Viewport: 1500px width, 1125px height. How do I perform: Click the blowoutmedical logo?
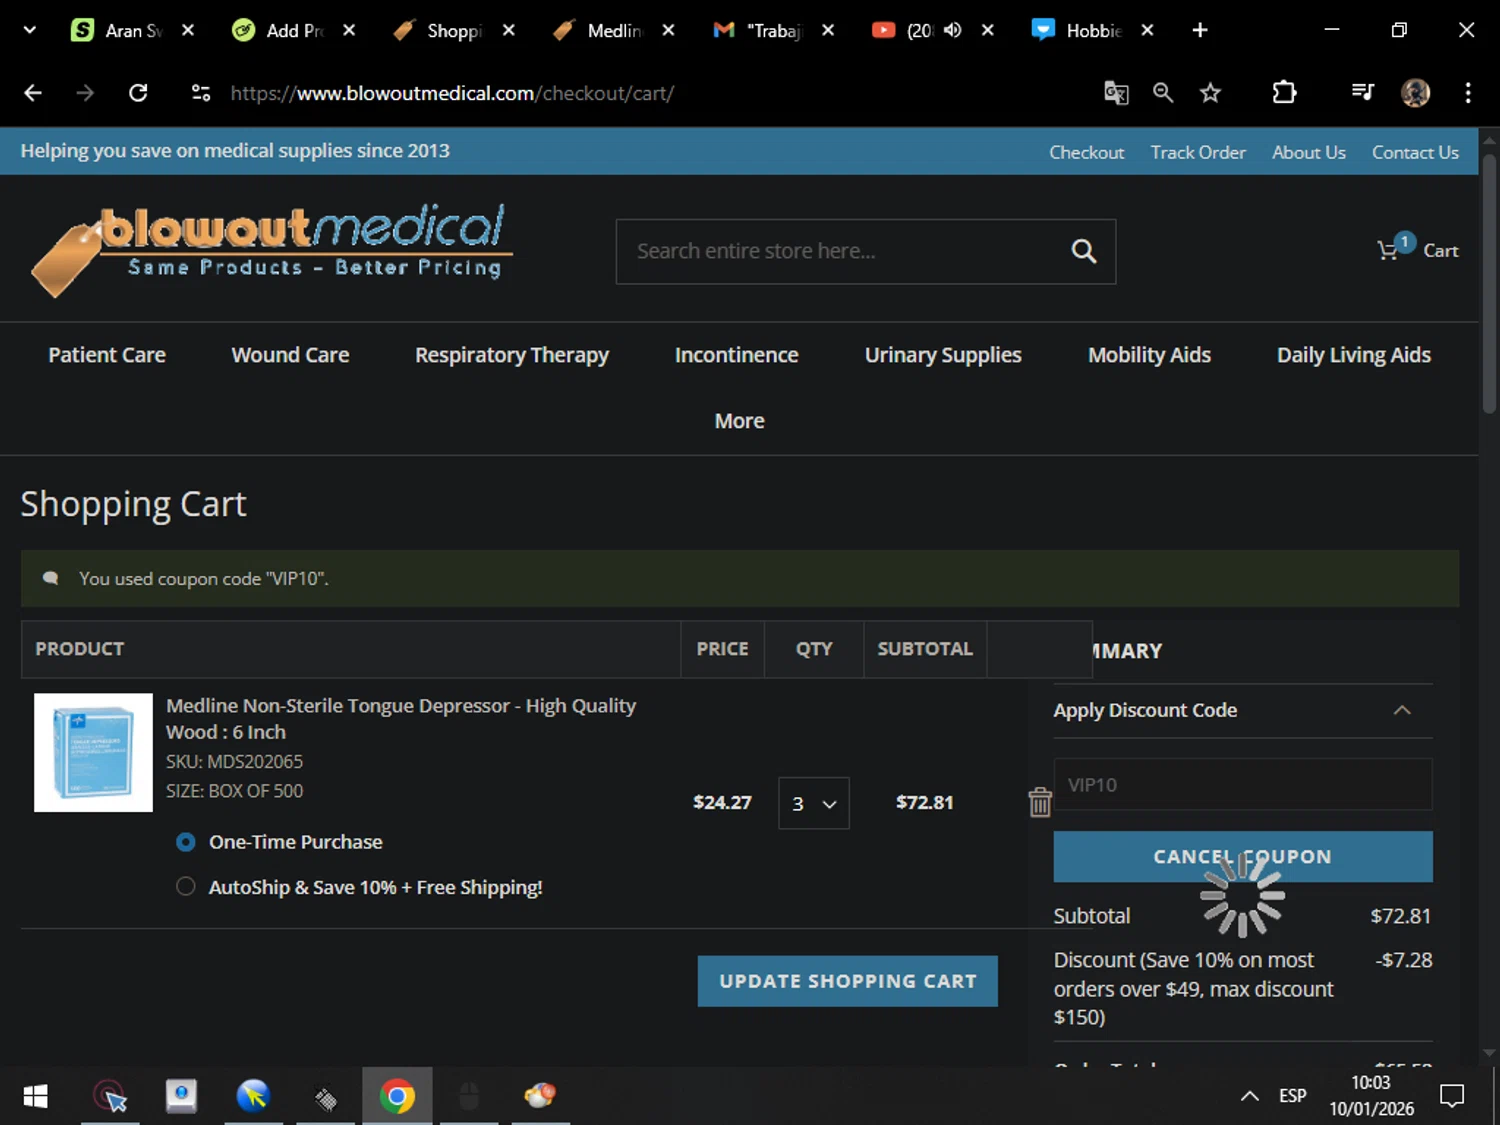(x=270, y=250)
